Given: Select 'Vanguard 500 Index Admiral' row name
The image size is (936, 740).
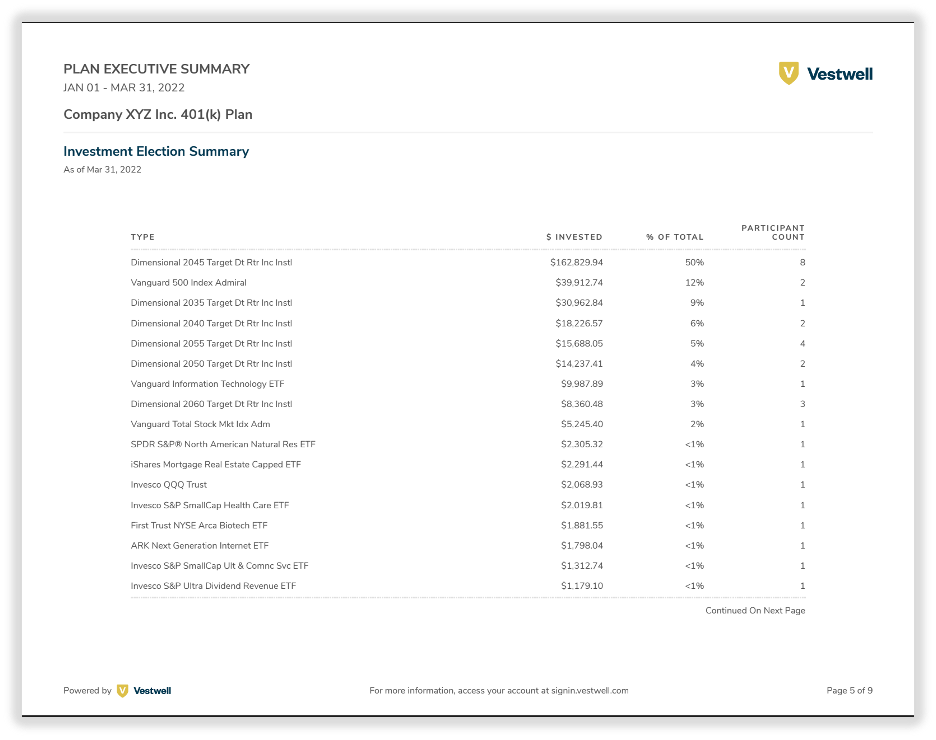Looking at the screenshot, I should pyautogui.click(x=189, y=283).
